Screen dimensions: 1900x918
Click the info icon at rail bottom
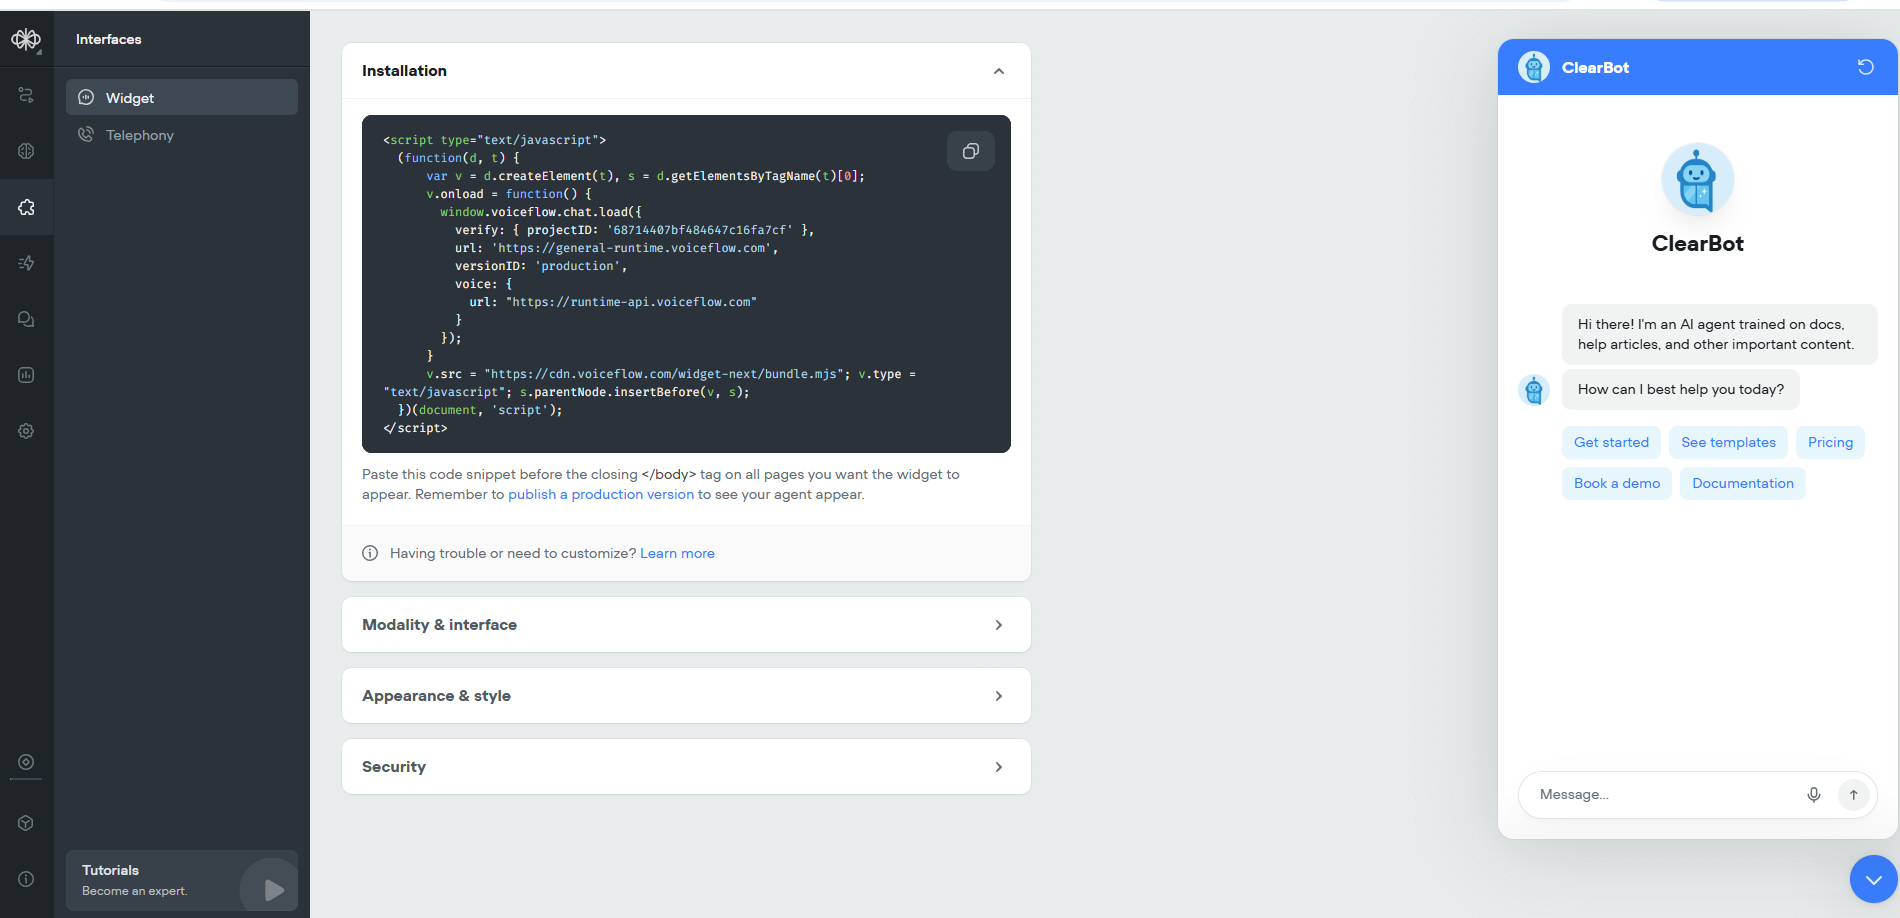point(26,879)
